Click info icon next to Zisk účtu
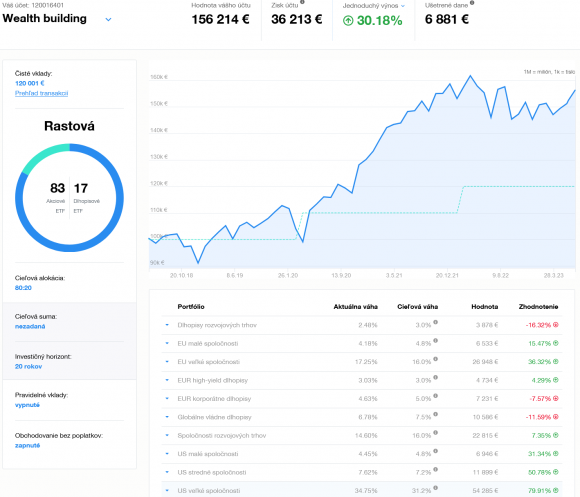The height and width of the screenshot is (497, 580). click(x=302, y=2)
